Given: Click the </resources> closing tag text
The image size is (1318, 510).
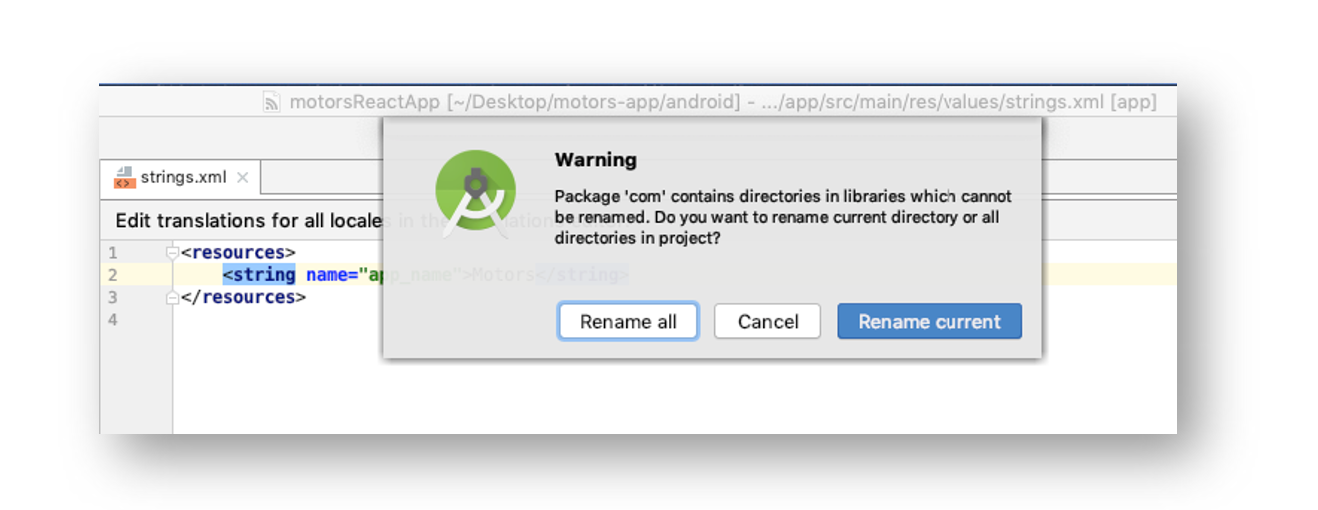Looking at the screenshot, I should coord(243,297).
